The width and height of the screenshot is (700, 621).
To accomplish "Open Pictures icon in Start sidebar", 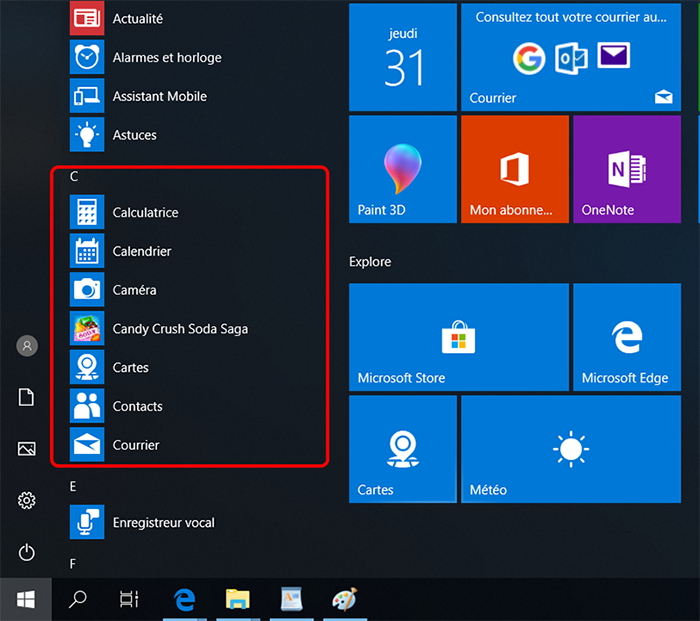I will point(26,449).
